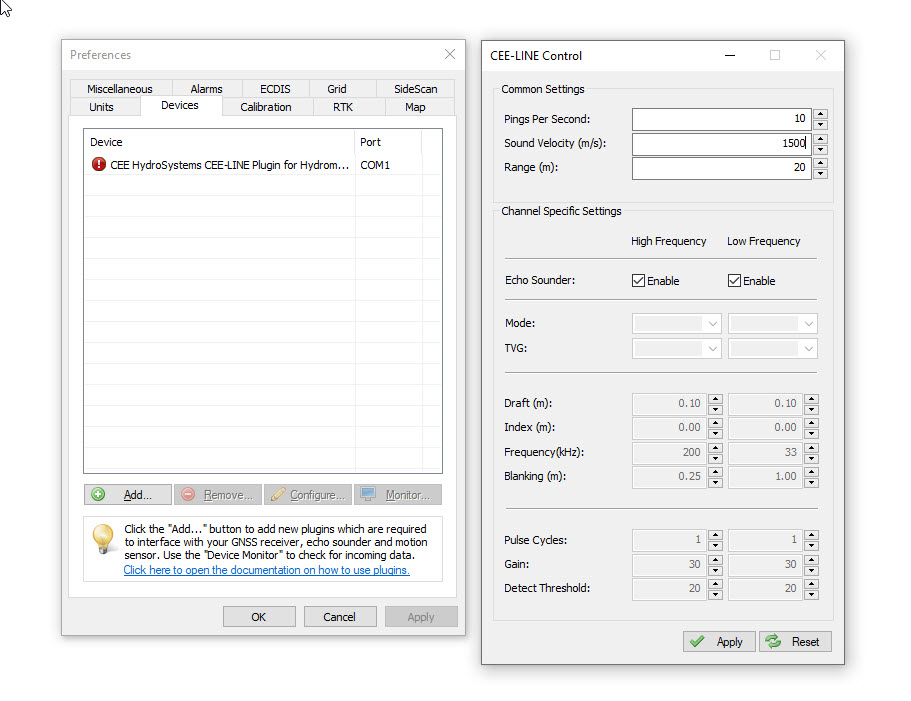911x701 pixels.
Task: Open the Low Frequency TVG dropdown
Action: pos(773,348)
